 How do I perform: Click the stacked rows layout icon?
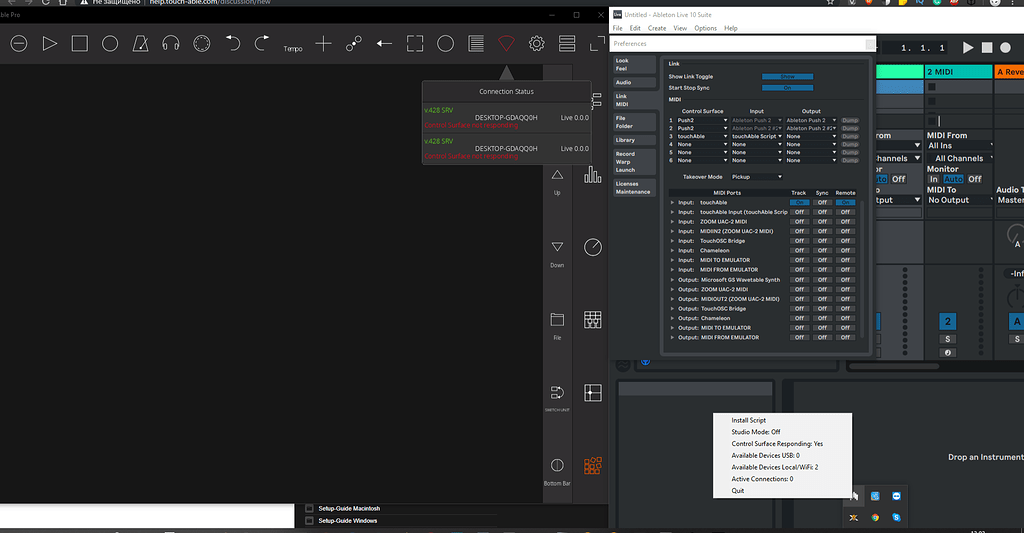pyautogui.click(x=567, y=44)
